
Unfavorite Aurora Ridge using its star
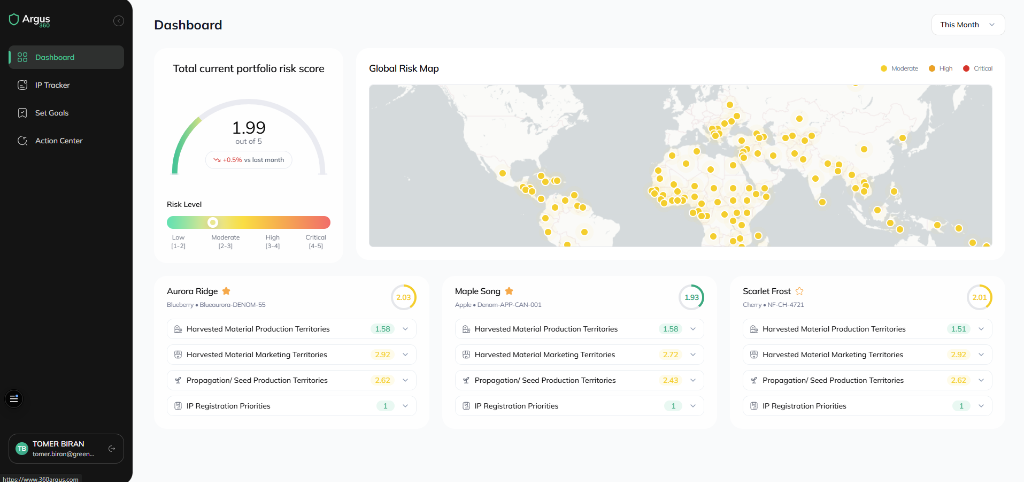[226, 291]
